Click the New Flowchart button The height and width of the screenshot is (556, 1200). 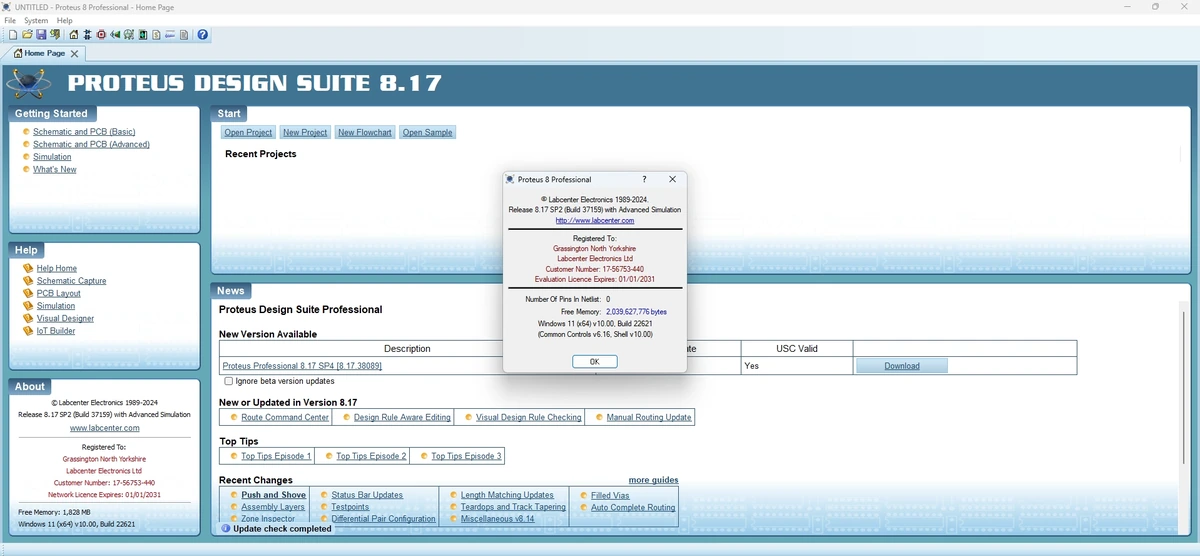point(365,132)
